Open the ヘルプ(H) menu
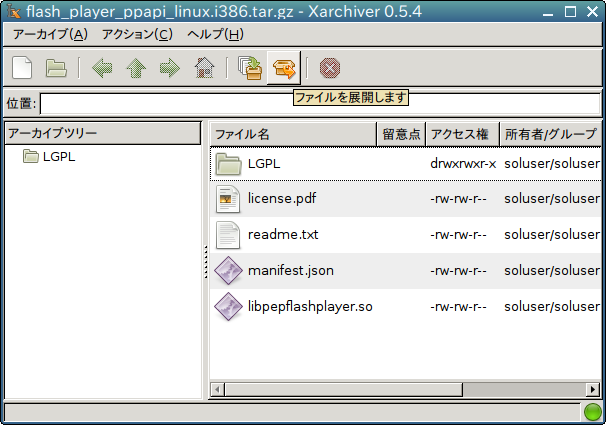The height and width of the screenshot is (425, 606). click(215, 34)
